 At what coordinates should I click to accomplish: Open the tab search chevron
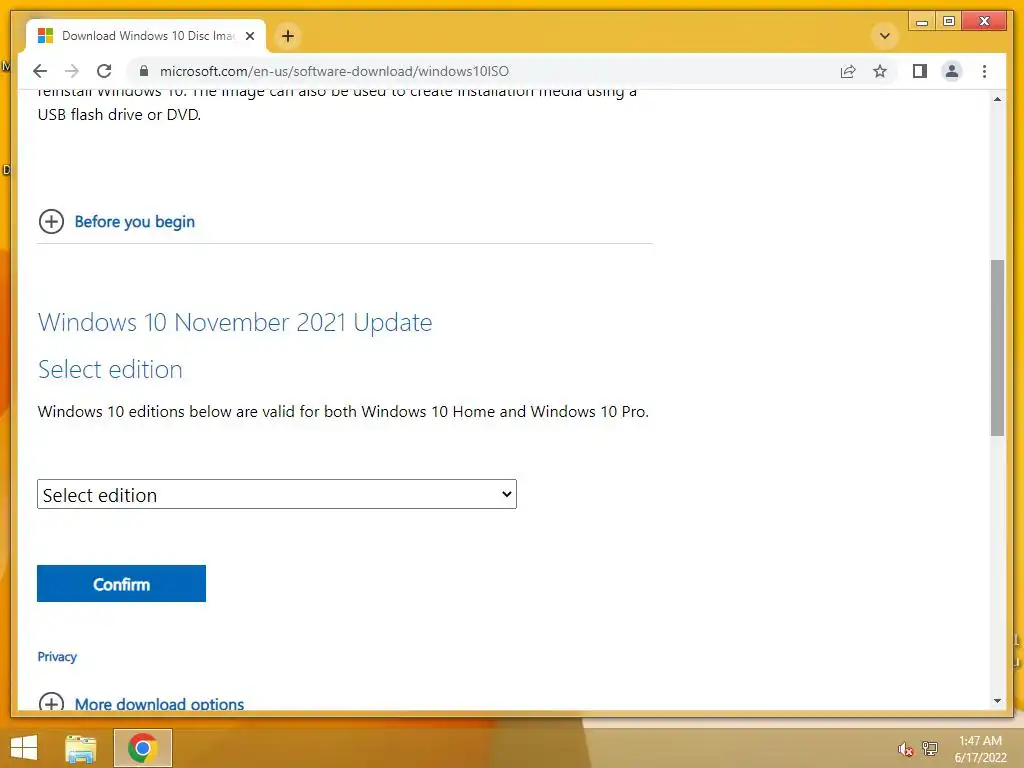885,36
